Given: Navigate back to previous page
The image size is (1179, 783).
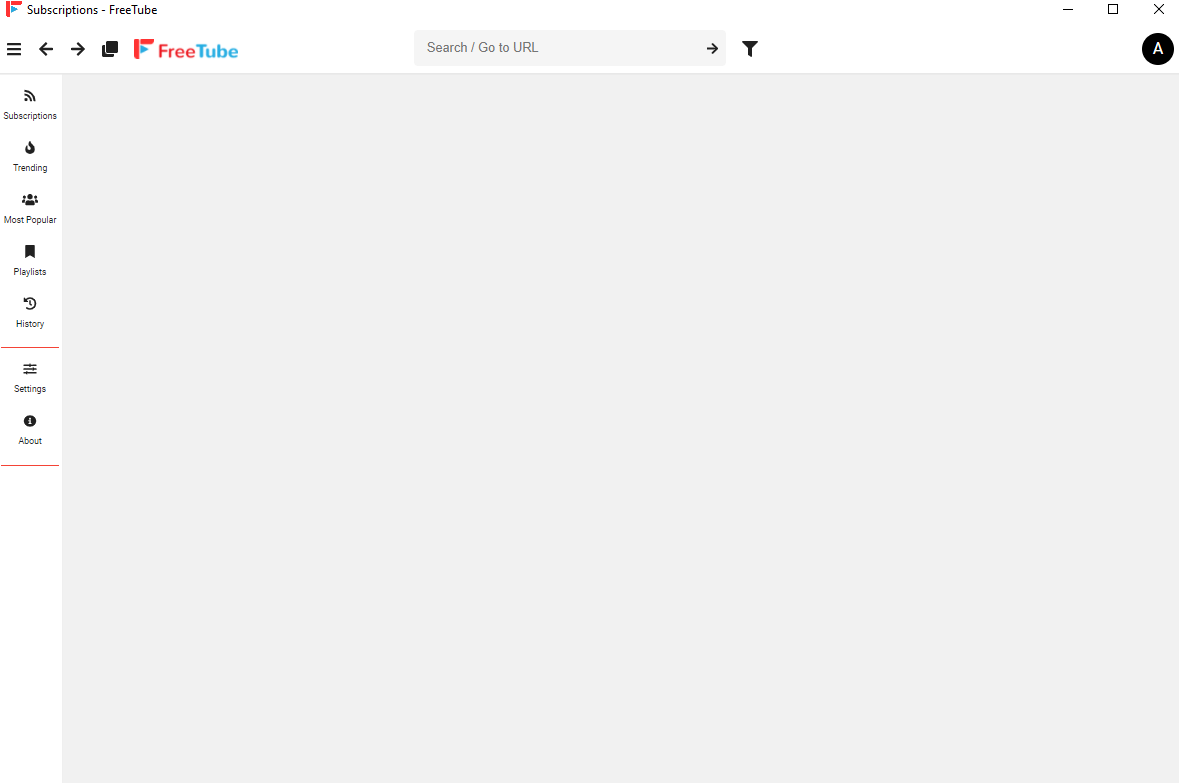Looking at the screenshot, I should (45, 48).
